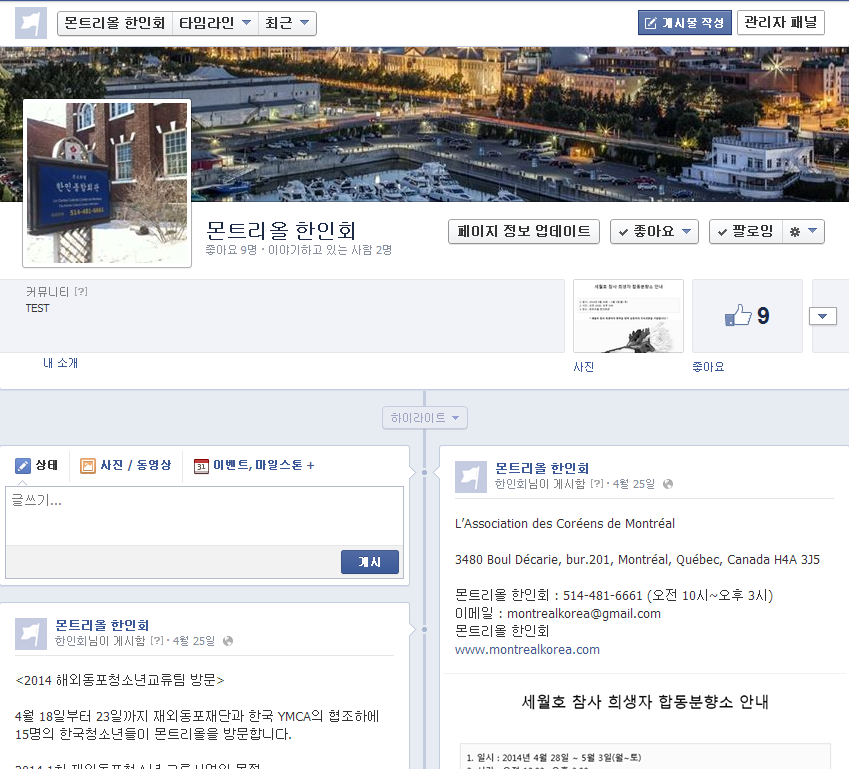Click the page flag icon in top bar

(30, 23)
